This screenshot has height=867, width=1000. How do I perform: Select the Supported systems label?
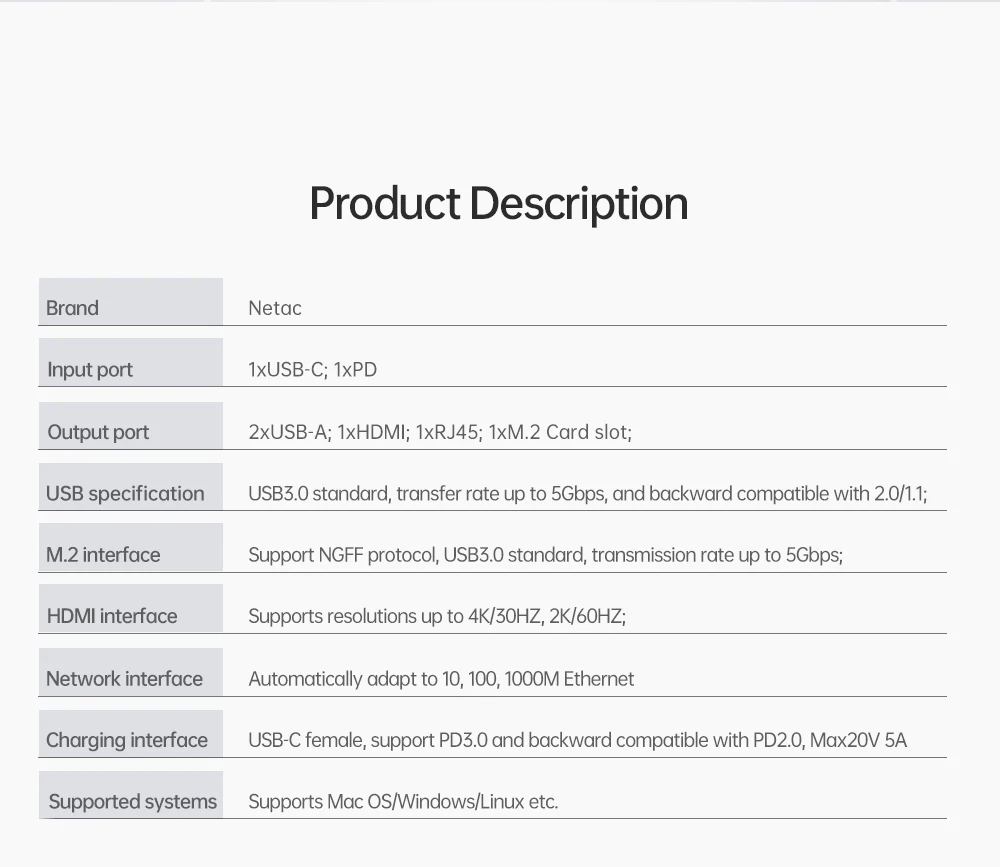pos(133,802)
